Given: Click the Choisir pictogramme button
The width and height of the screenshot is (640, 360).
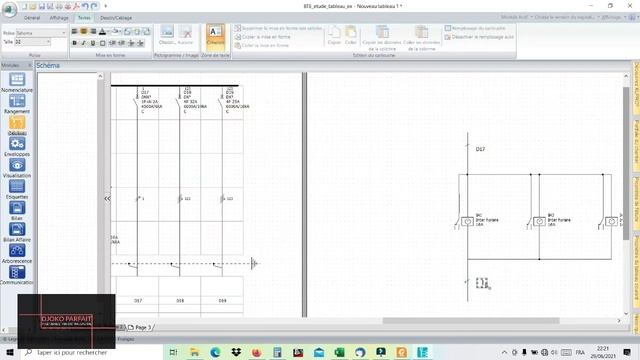Looking at the screenshot, I should tap(167, 35).
